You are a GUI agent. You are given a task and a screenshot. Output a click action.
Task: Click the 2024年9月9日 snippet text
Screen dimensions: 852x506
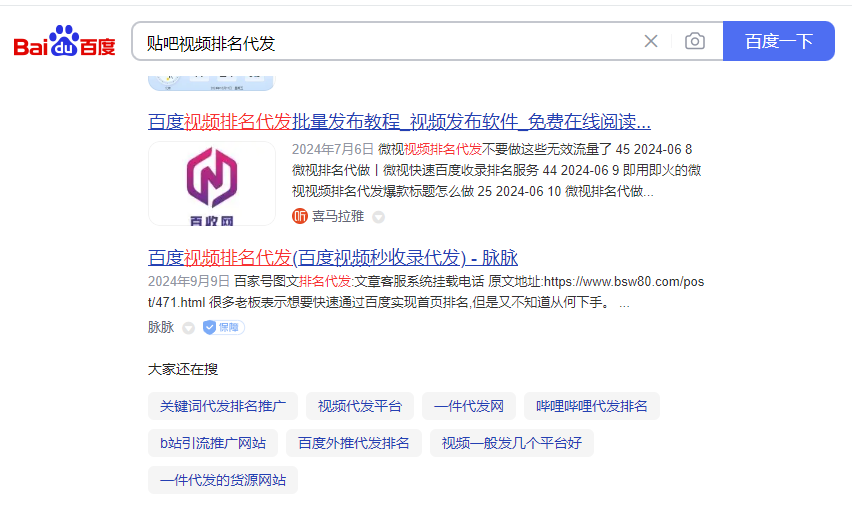click(x=189, y=282)
